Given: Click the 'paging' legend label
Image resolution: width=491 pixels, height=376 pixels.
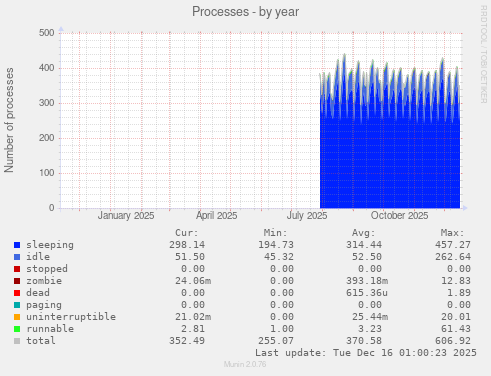Looking at the screenshot, I should 44,305.
